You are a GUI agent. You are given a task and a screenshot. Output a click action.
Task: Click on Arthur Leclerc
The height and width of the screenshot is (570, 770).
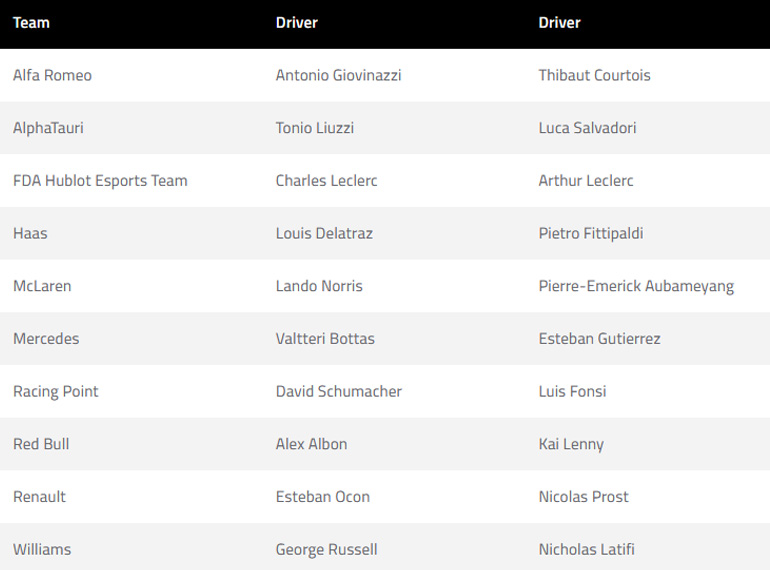[585, 181]
